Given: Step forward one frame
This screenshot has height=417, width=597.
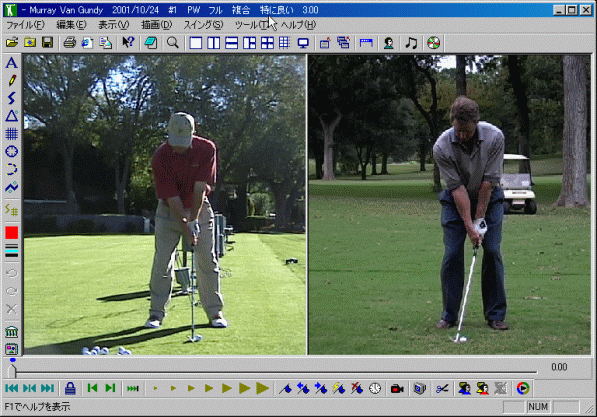Looking at the screenshot, I should coord(110,388).
